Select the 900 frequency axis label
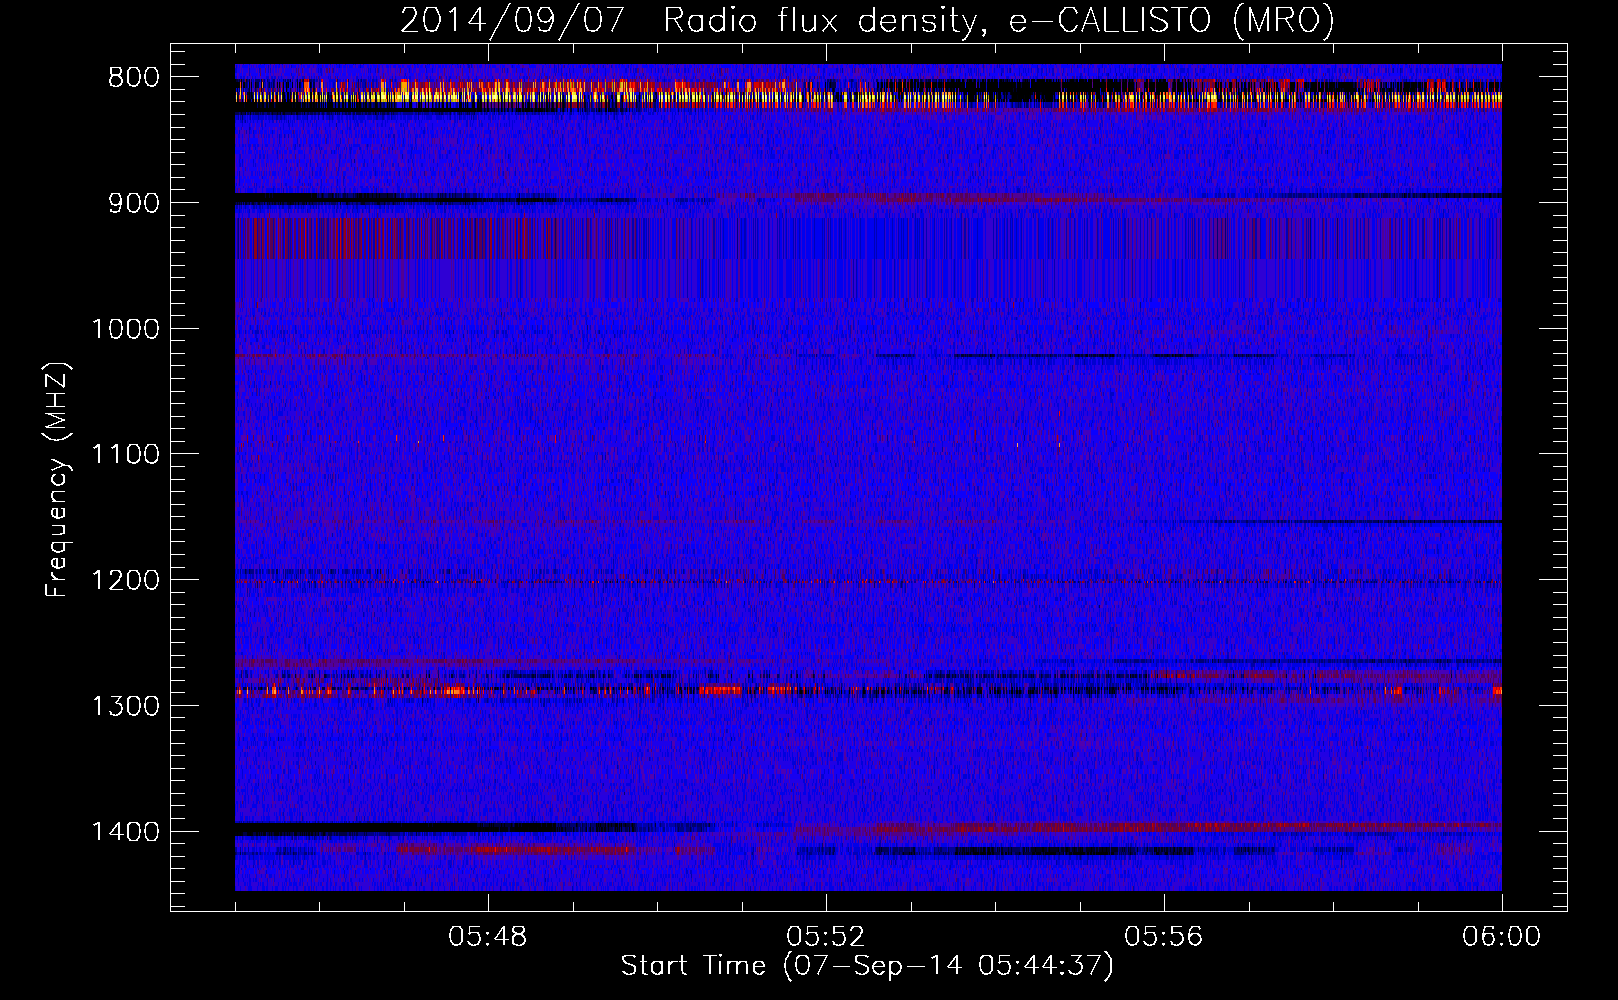The image size is (1618, 1000). 134,203
